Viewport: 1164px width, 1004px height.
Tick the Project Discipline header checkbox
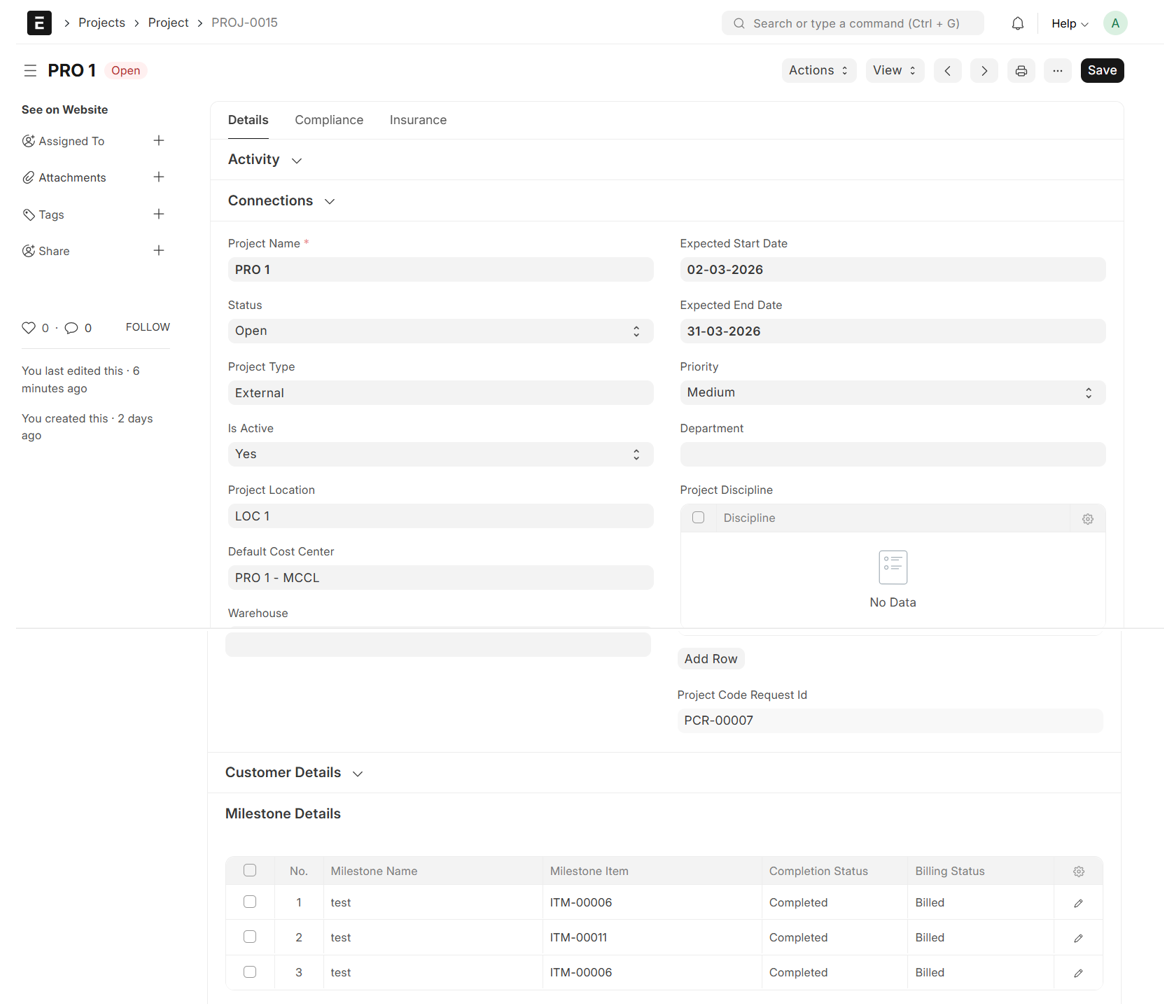coord(698,518)
